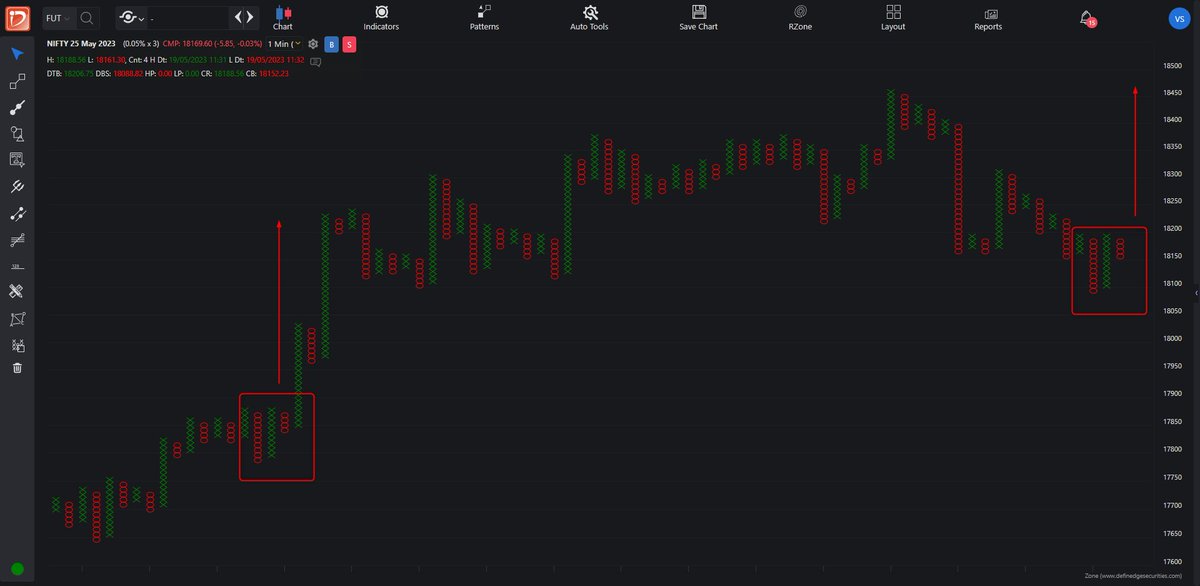The image size is (1200, 586).
Task: Select the trend line tool
Action: pyautogui.click(x=17, y=107)
